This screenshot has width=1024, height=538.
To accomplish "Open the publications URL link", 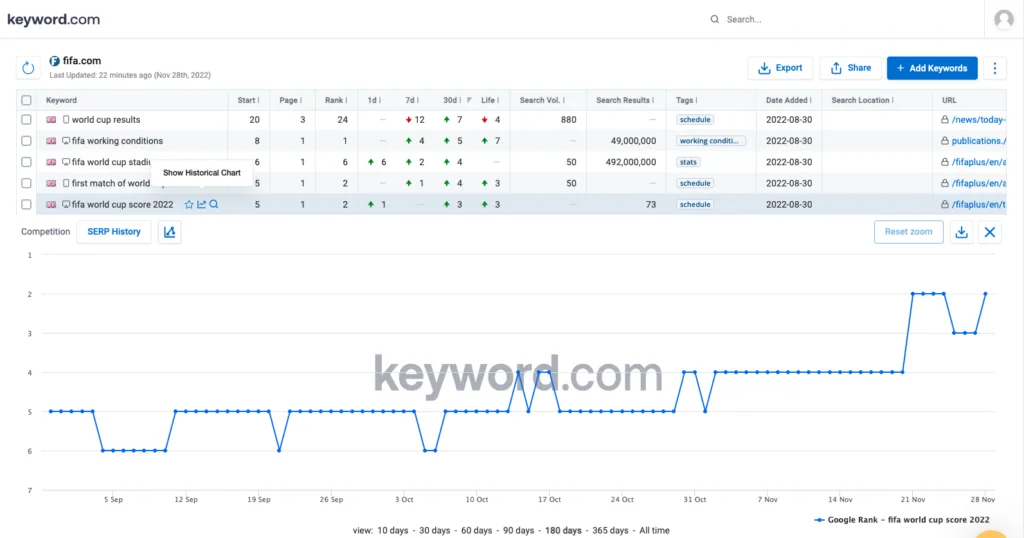I will tap(978, 141).
